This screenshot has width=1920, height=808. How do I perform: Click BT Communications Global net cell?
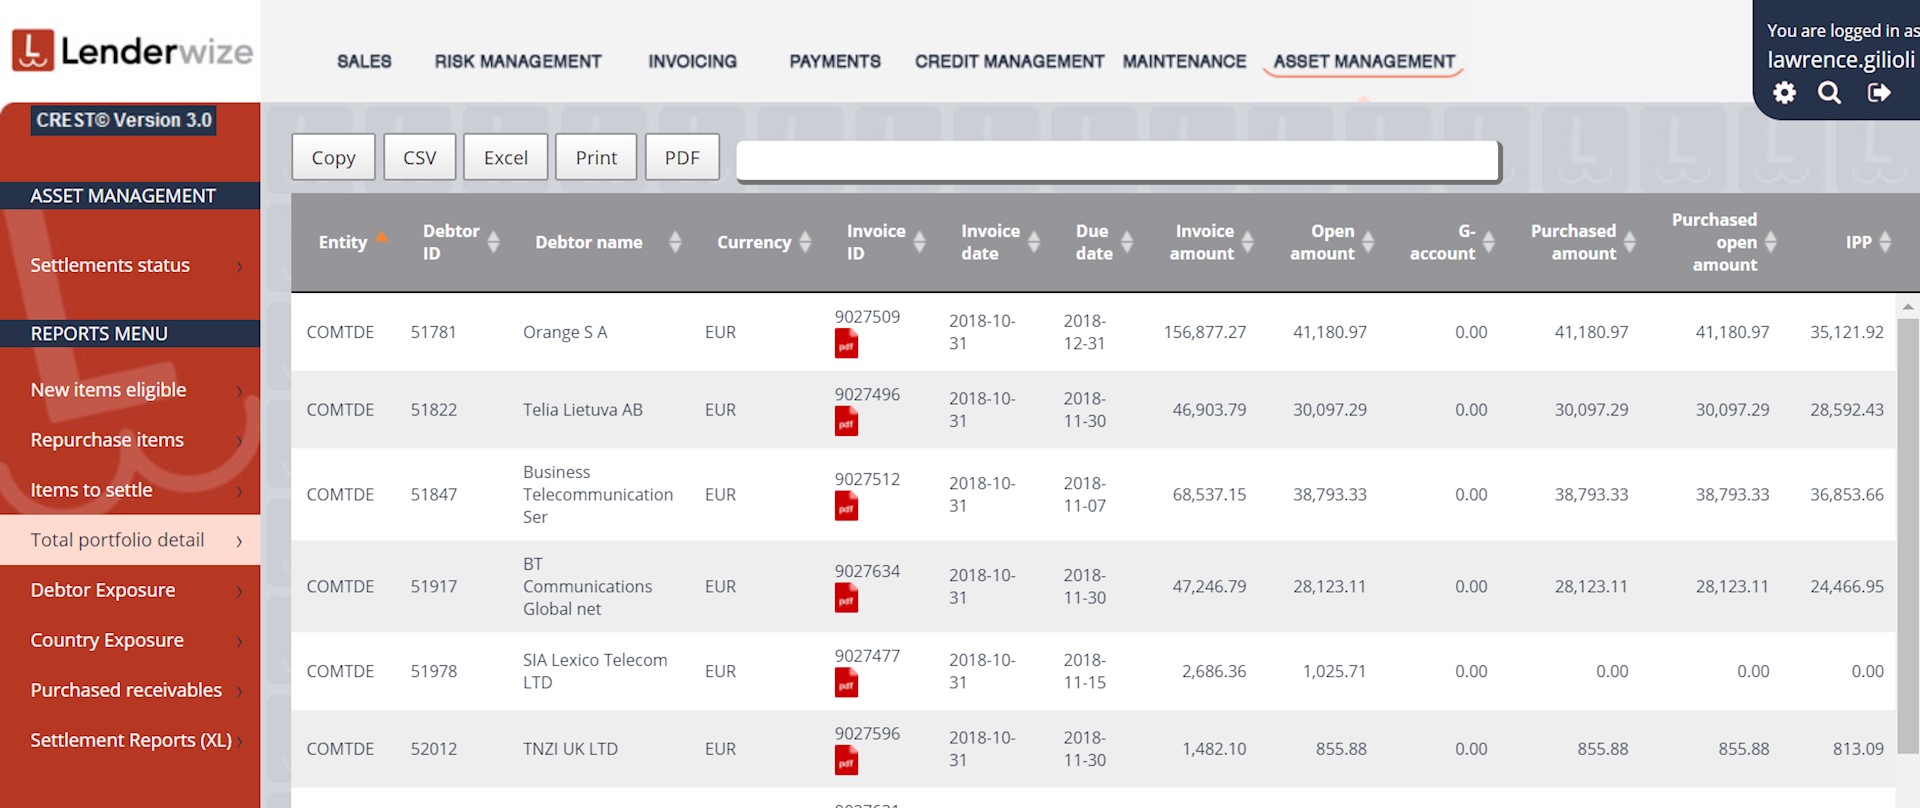(x=587, y=586)
